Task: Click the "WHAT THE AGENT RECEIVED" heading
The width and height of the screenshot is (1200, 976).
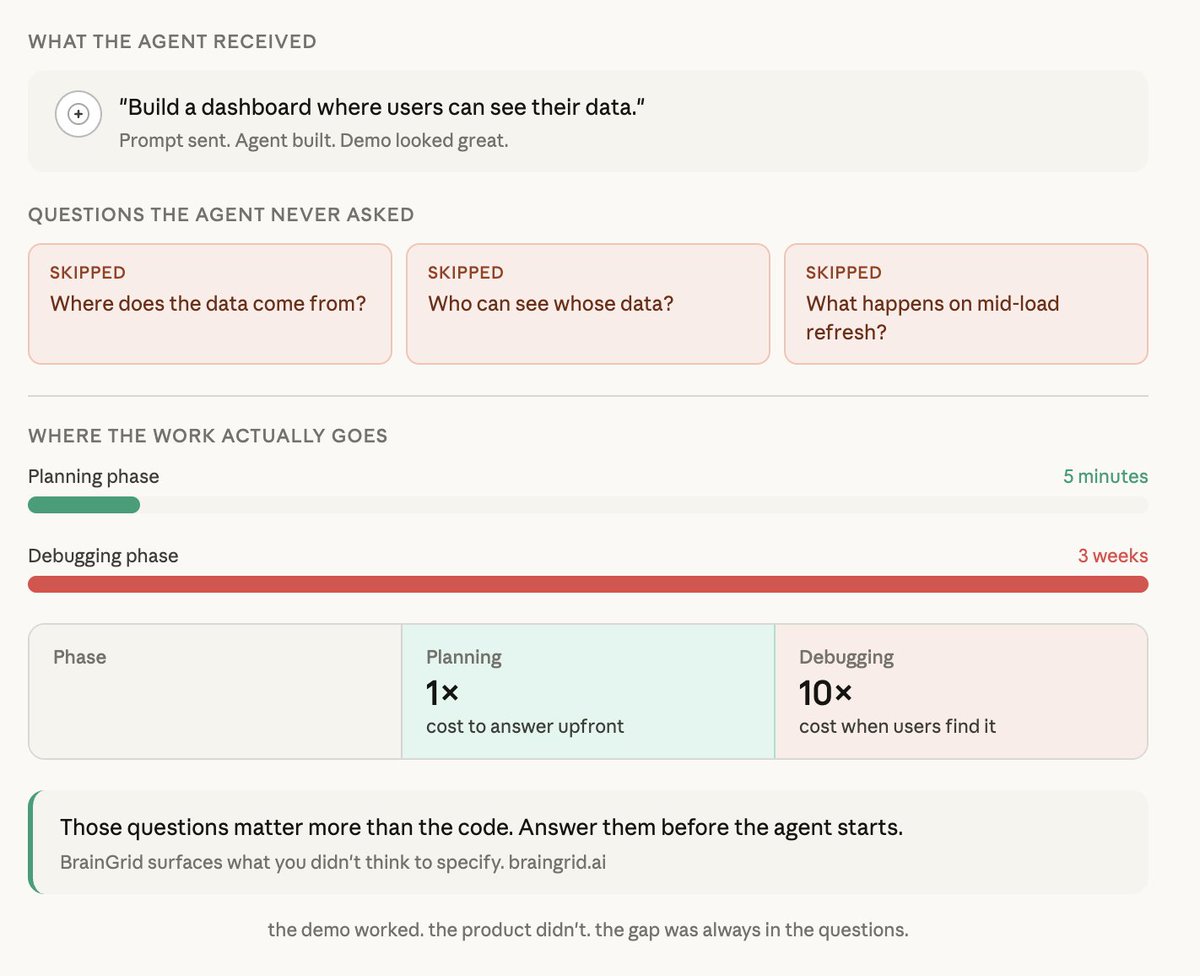Action: [x=172, y=42]
